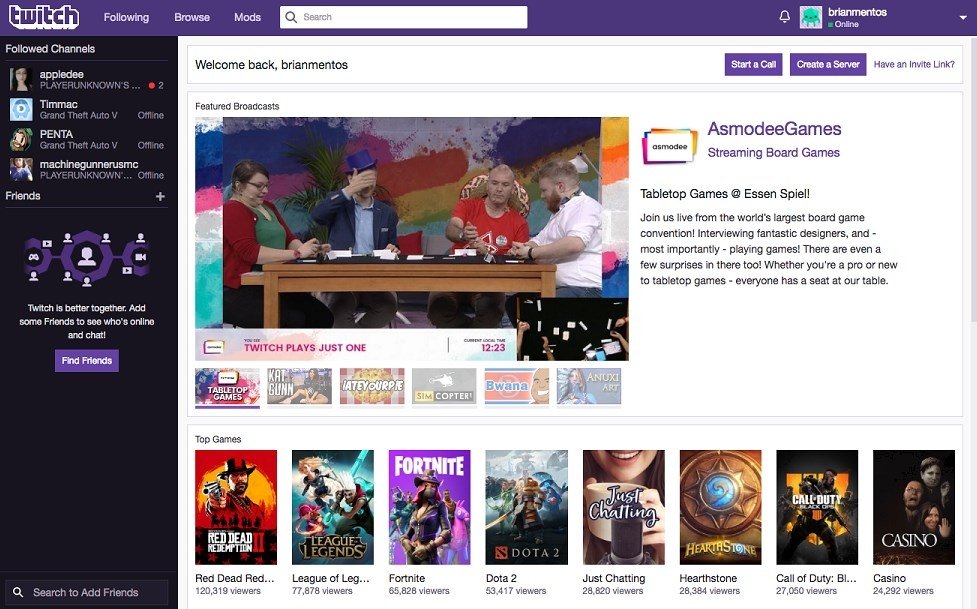Viewport: 977px width, 609px height.
Task: Click the magnifier icon in friend search
Action: (x=18, y=592)
